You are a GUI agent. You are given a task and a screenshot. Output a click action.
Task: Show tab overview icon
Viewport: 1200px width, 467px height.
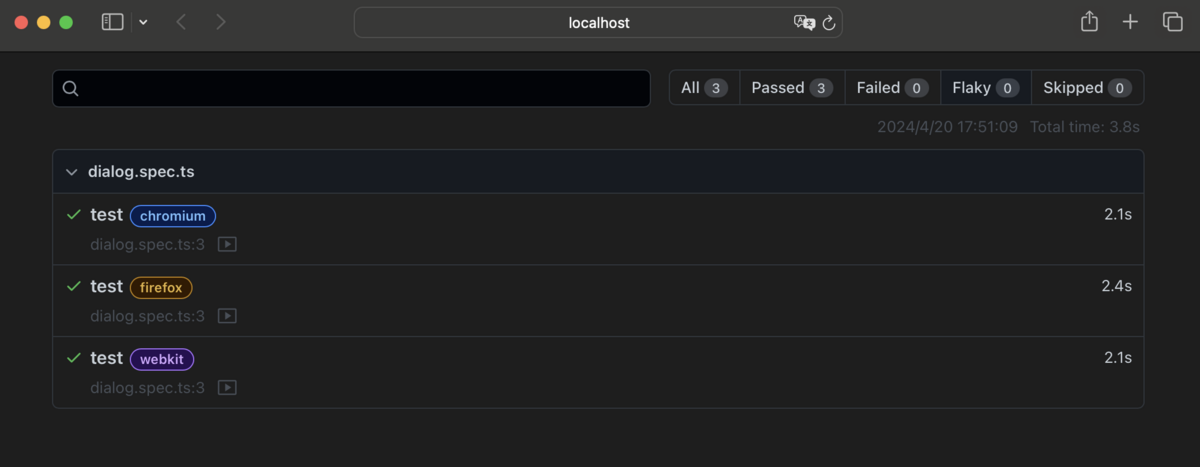[1172, 22]
